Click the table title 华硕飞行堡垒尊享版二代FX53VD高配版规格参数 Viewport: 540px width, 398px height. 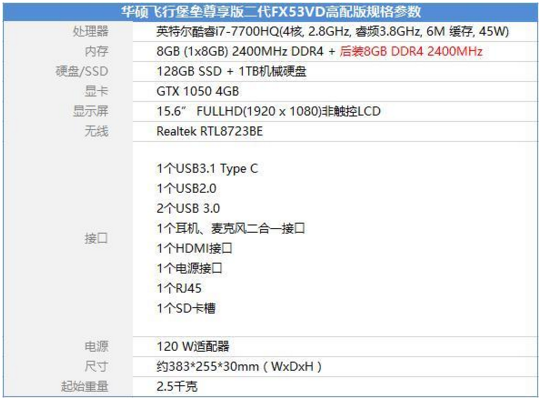click(271, 12)
